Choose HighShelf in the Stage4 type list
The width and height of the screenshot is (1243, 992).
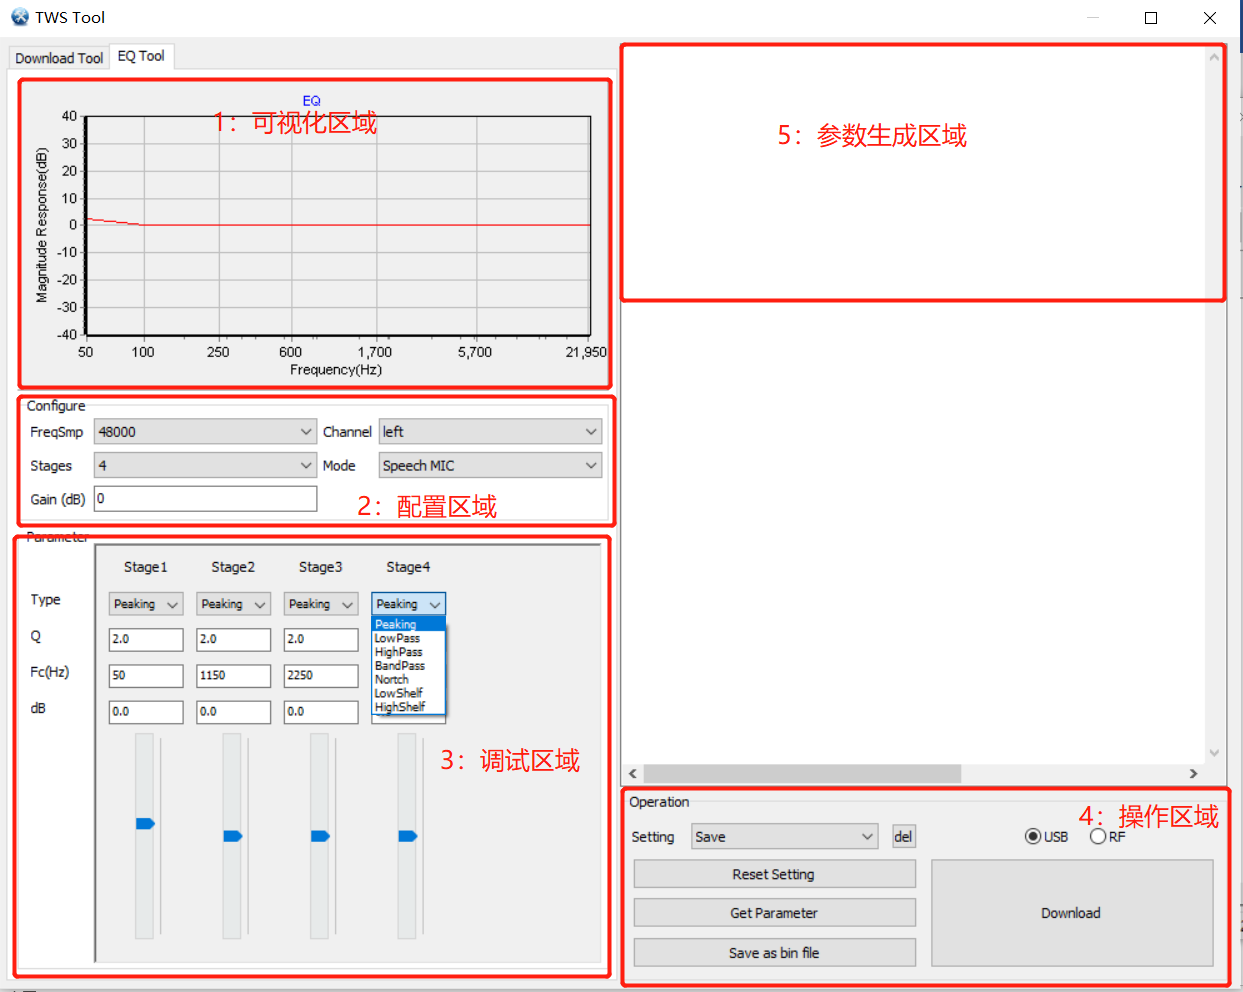(400, 707)
